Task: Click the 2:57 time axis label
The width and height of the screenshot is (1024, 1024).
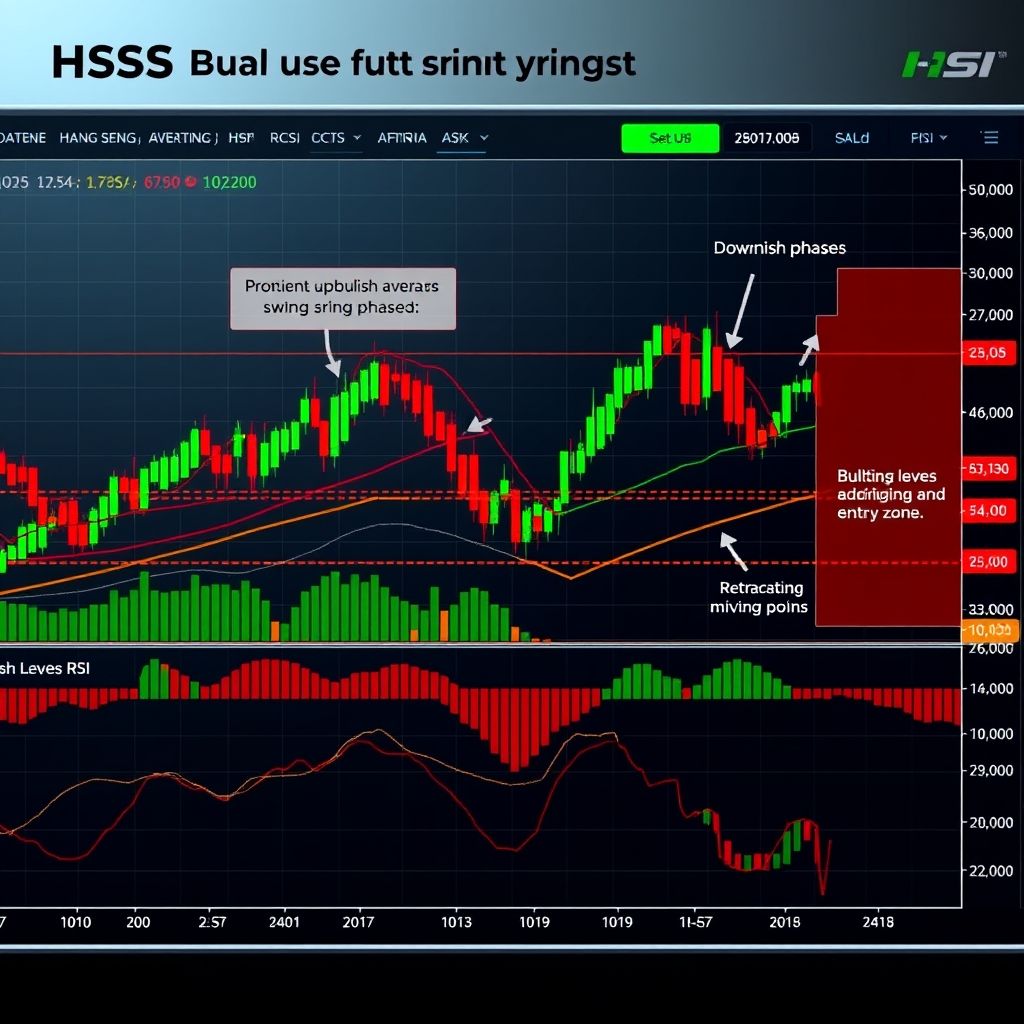Action: 212,922
